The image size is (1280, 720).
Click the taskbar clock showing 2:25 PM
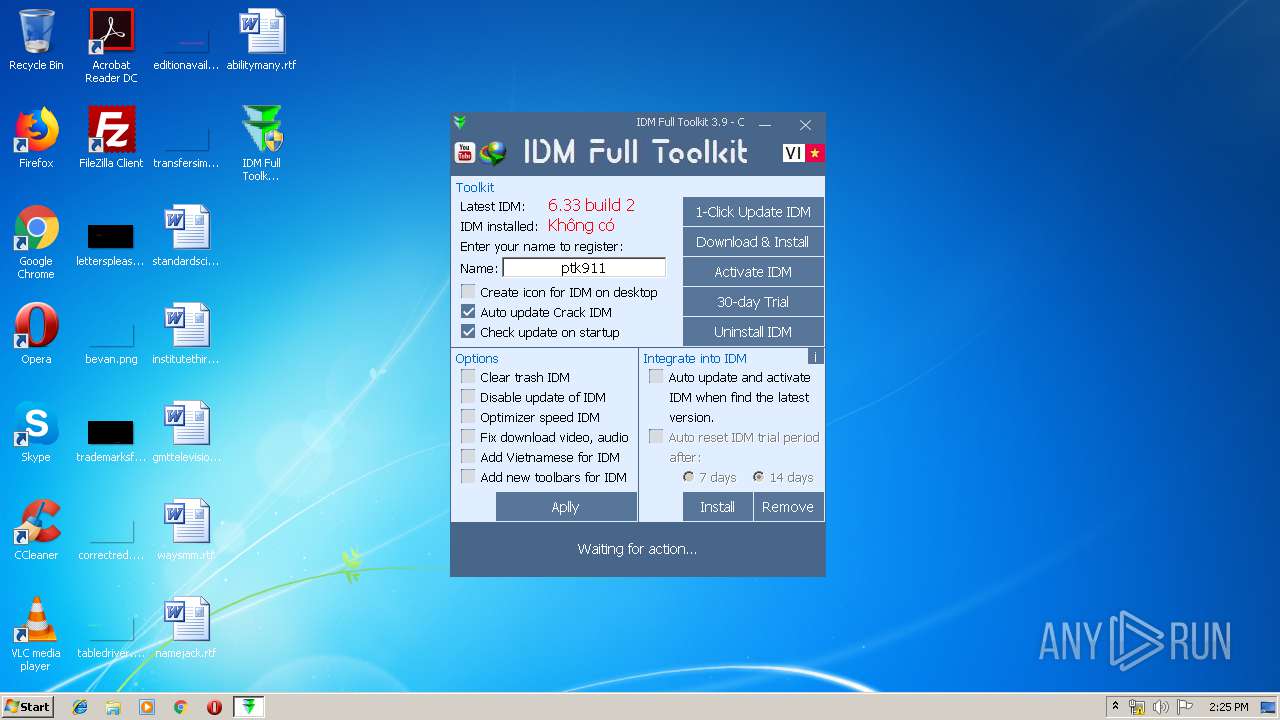1228,707
